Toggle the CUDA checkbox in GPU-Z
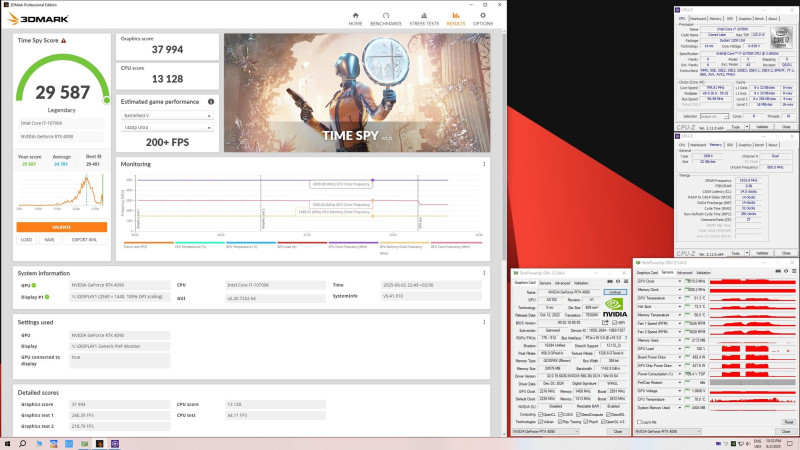Image resolution: width=800 pixels, height=450 pixels. [561, 414]
